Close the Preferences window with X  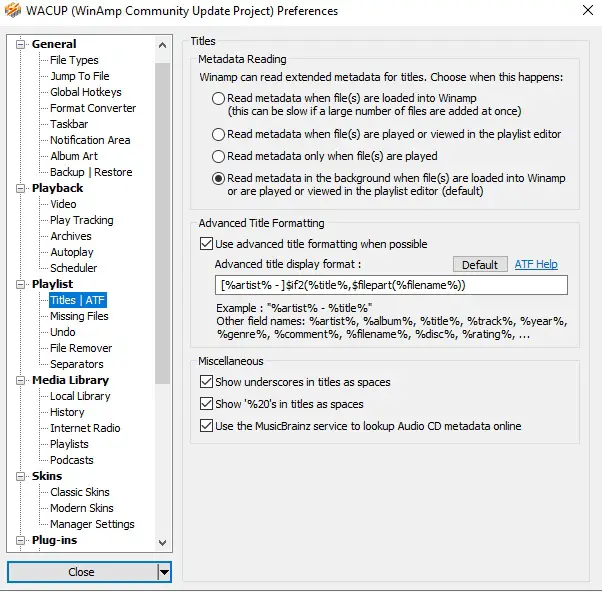(x=588, y=10)
